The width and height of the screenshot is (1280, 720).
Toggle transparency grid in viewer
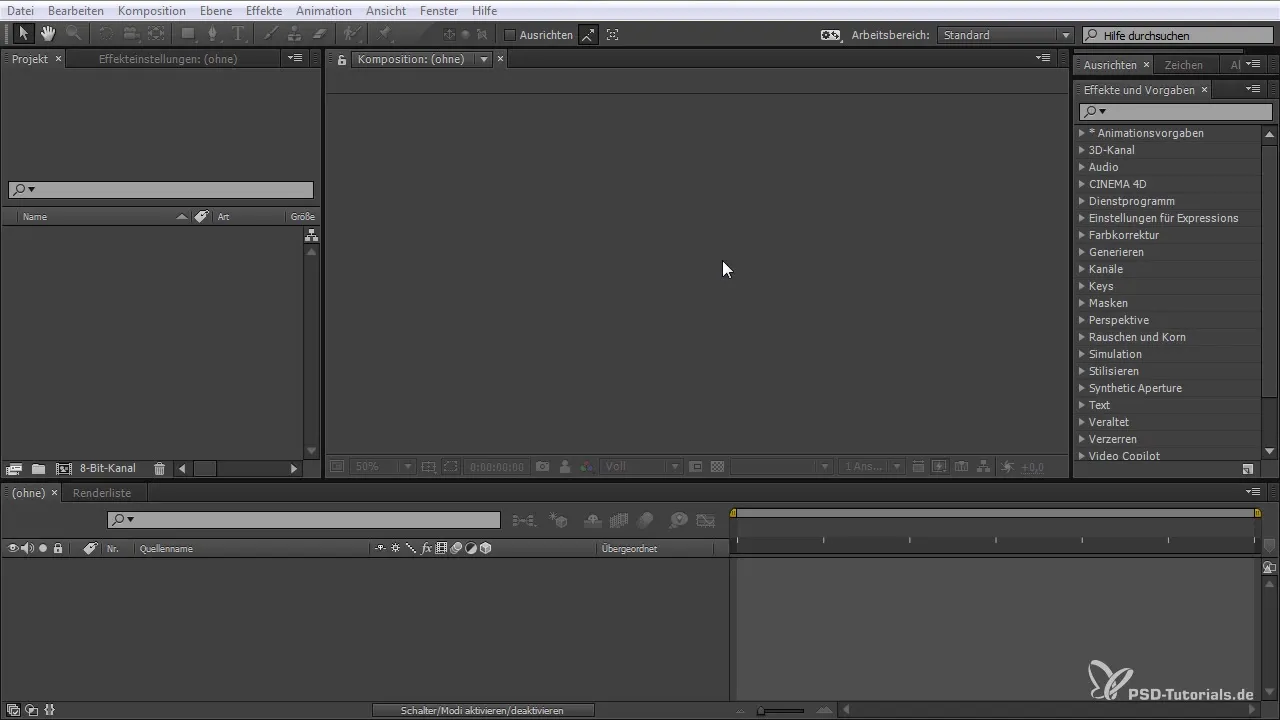click(x=717, y=467)
